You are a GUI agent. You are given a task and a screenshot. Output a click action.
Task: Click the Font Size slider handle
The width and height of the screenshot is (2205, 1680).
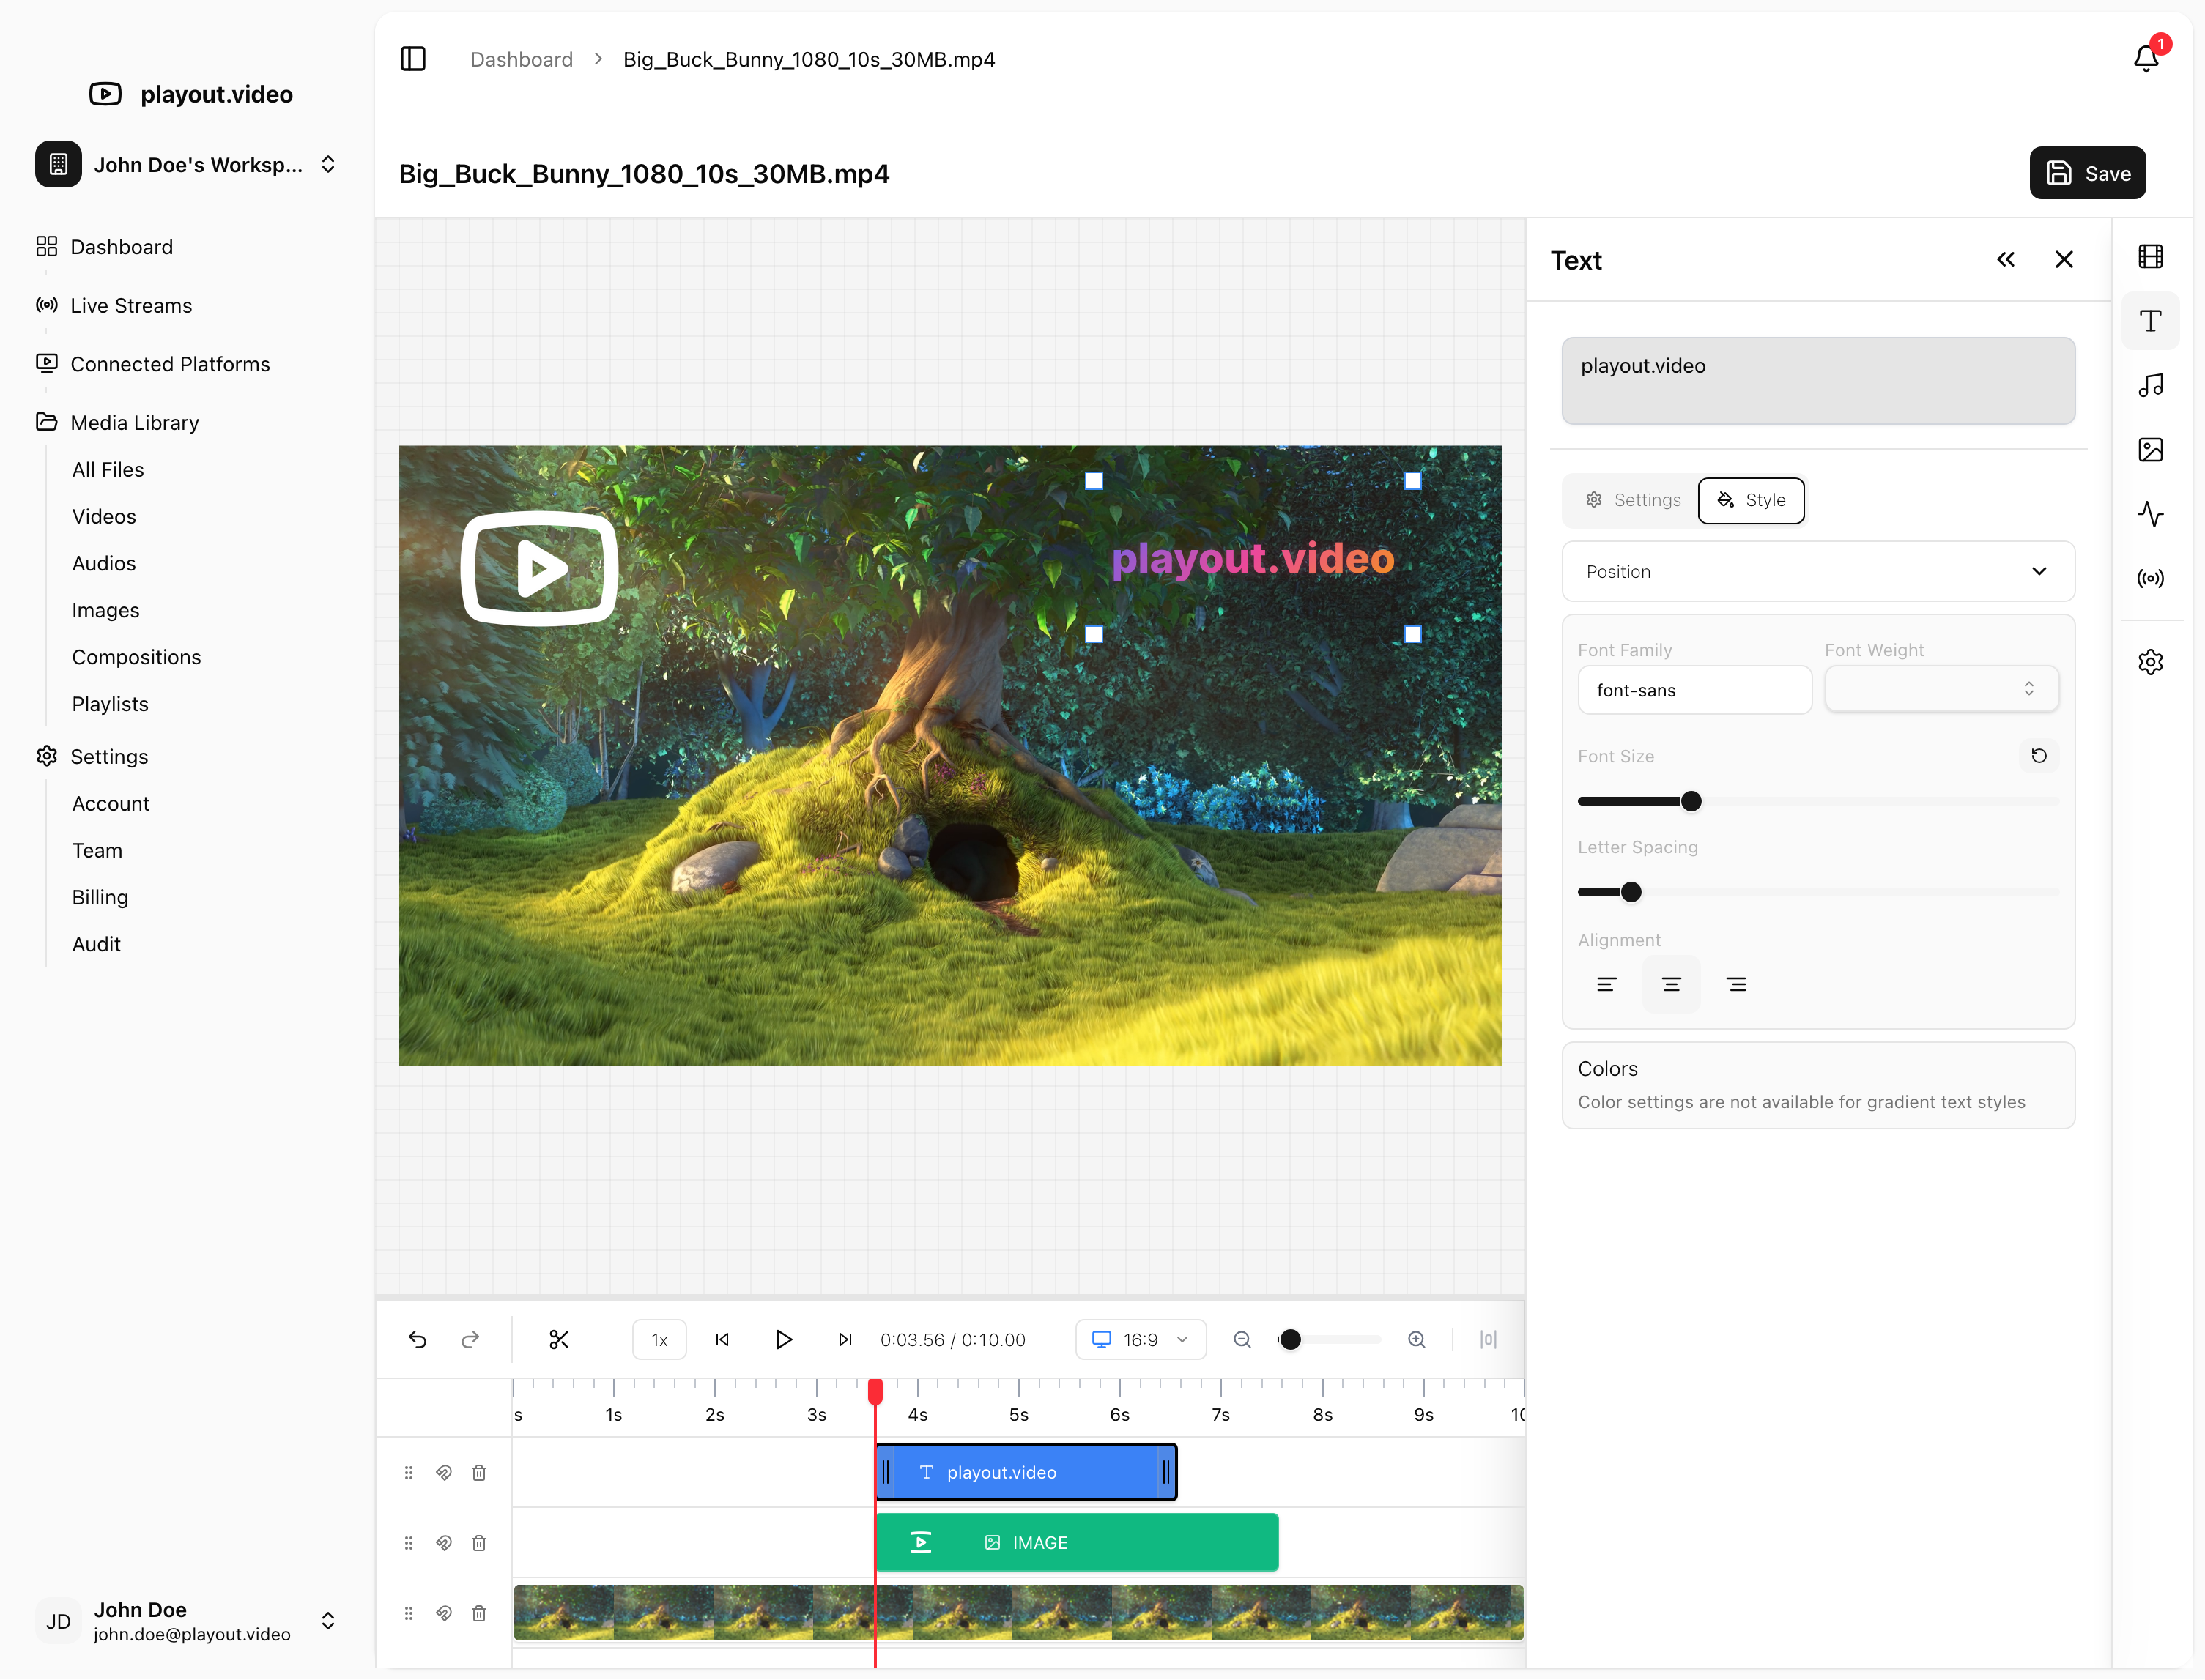tap(1690, 801)
